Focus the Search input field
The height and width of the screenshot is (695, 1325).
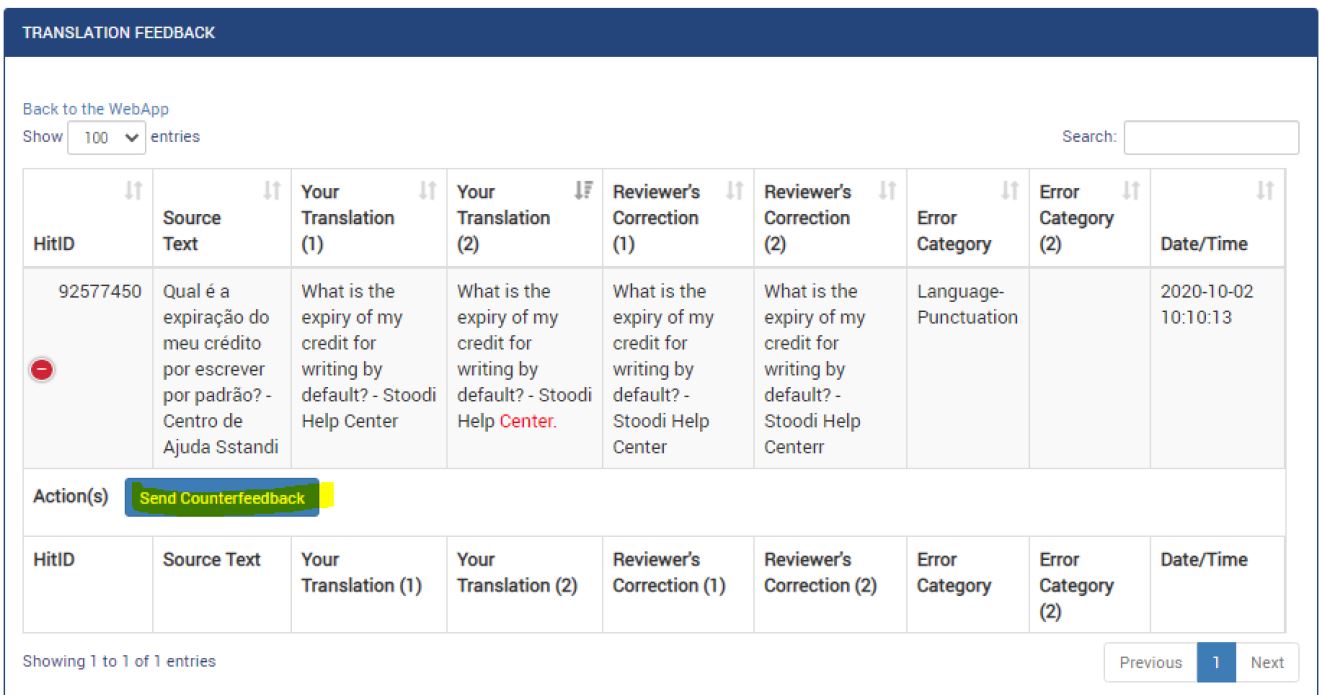(x=1211, y=138)
